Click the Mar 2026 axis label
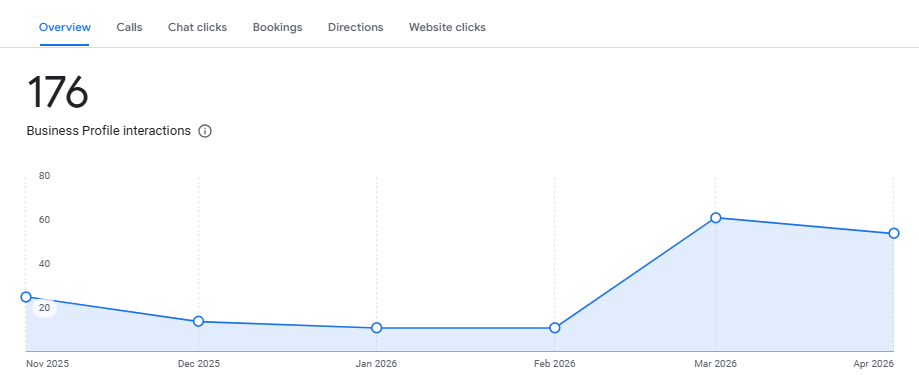This screenshot has height=392, width=919. point(715,364)
